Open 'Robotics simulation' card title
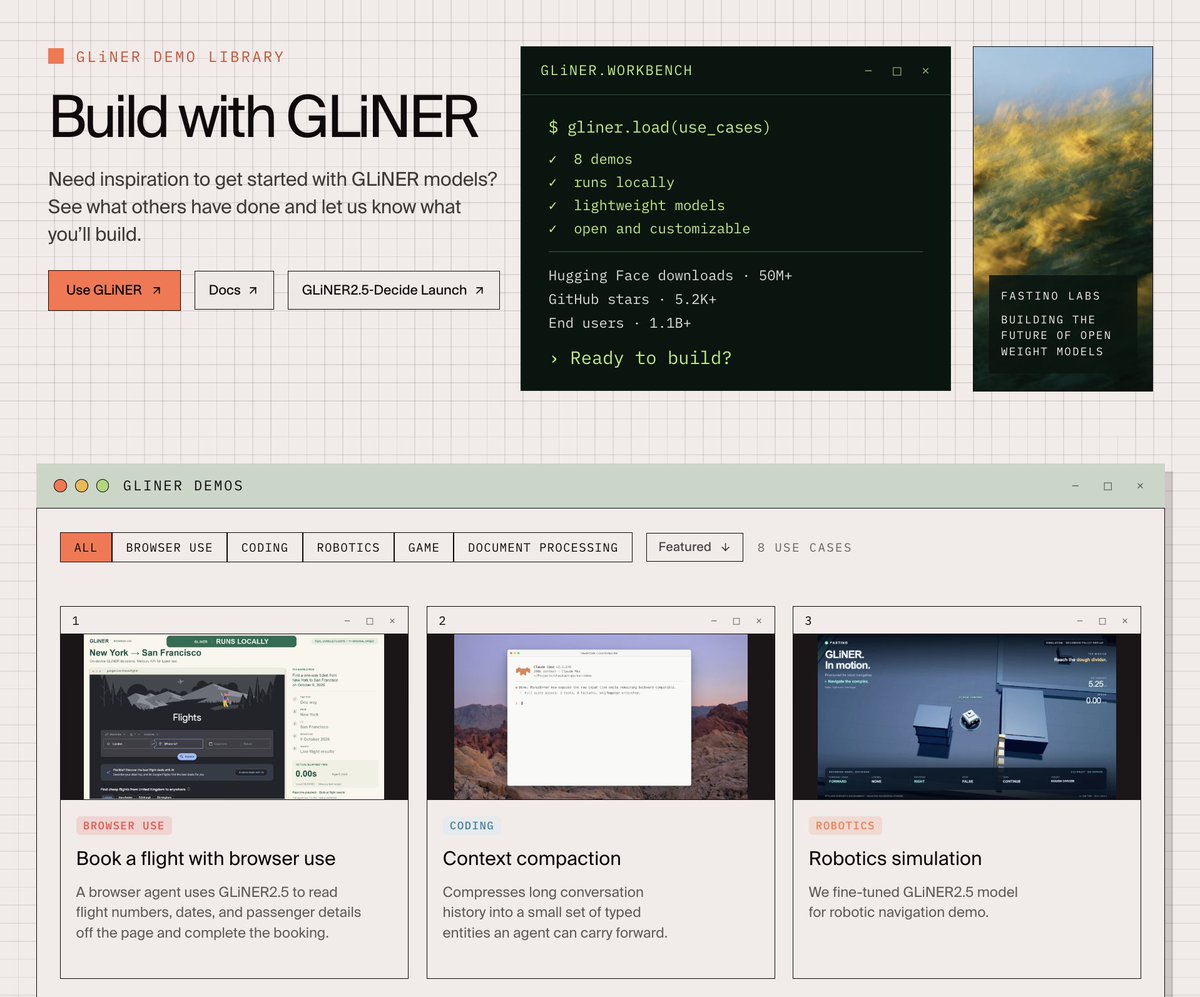 [x=895, y=859]
